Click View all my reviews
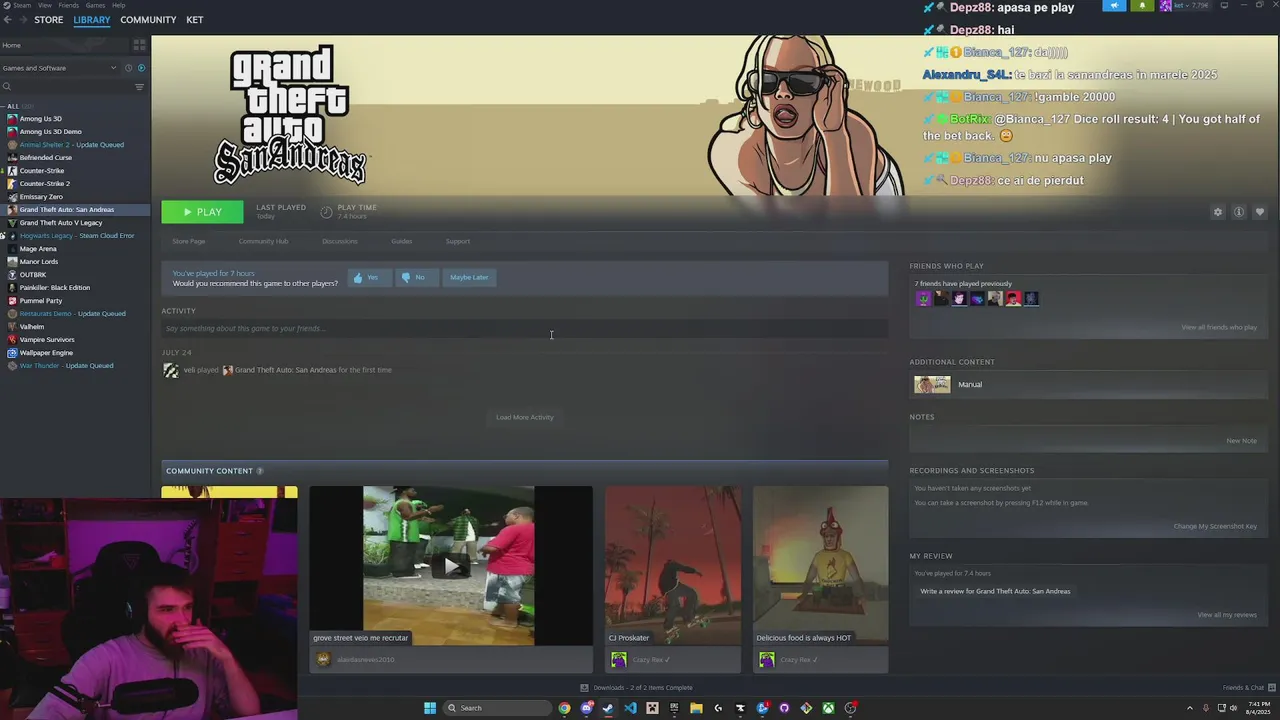Viewport: 1280px width, 720px height. click(1227, 615)
